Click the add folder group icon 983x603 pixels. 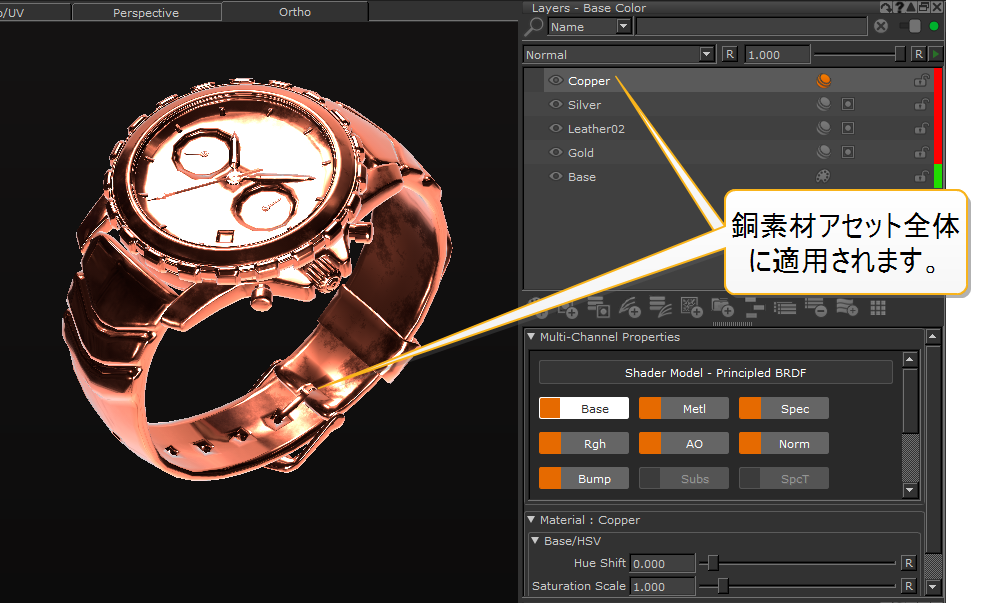[x=721, y=308]
